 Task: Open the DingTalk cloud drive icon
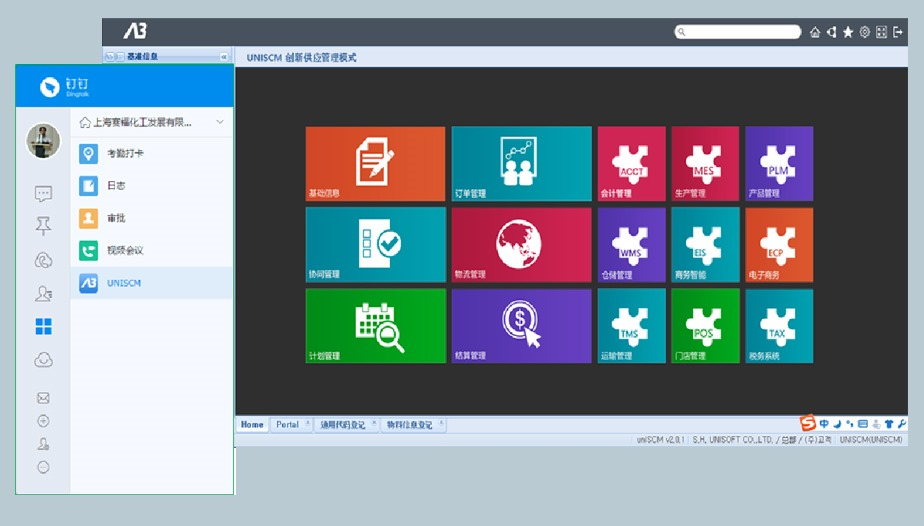point(43,360)
